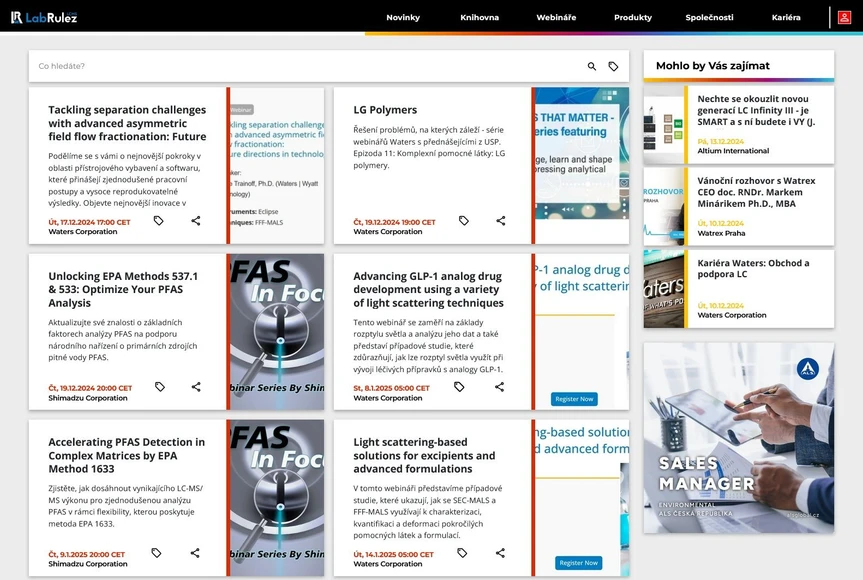
Task: Share the Tackling separation challenges webinar
Action: 196,221
